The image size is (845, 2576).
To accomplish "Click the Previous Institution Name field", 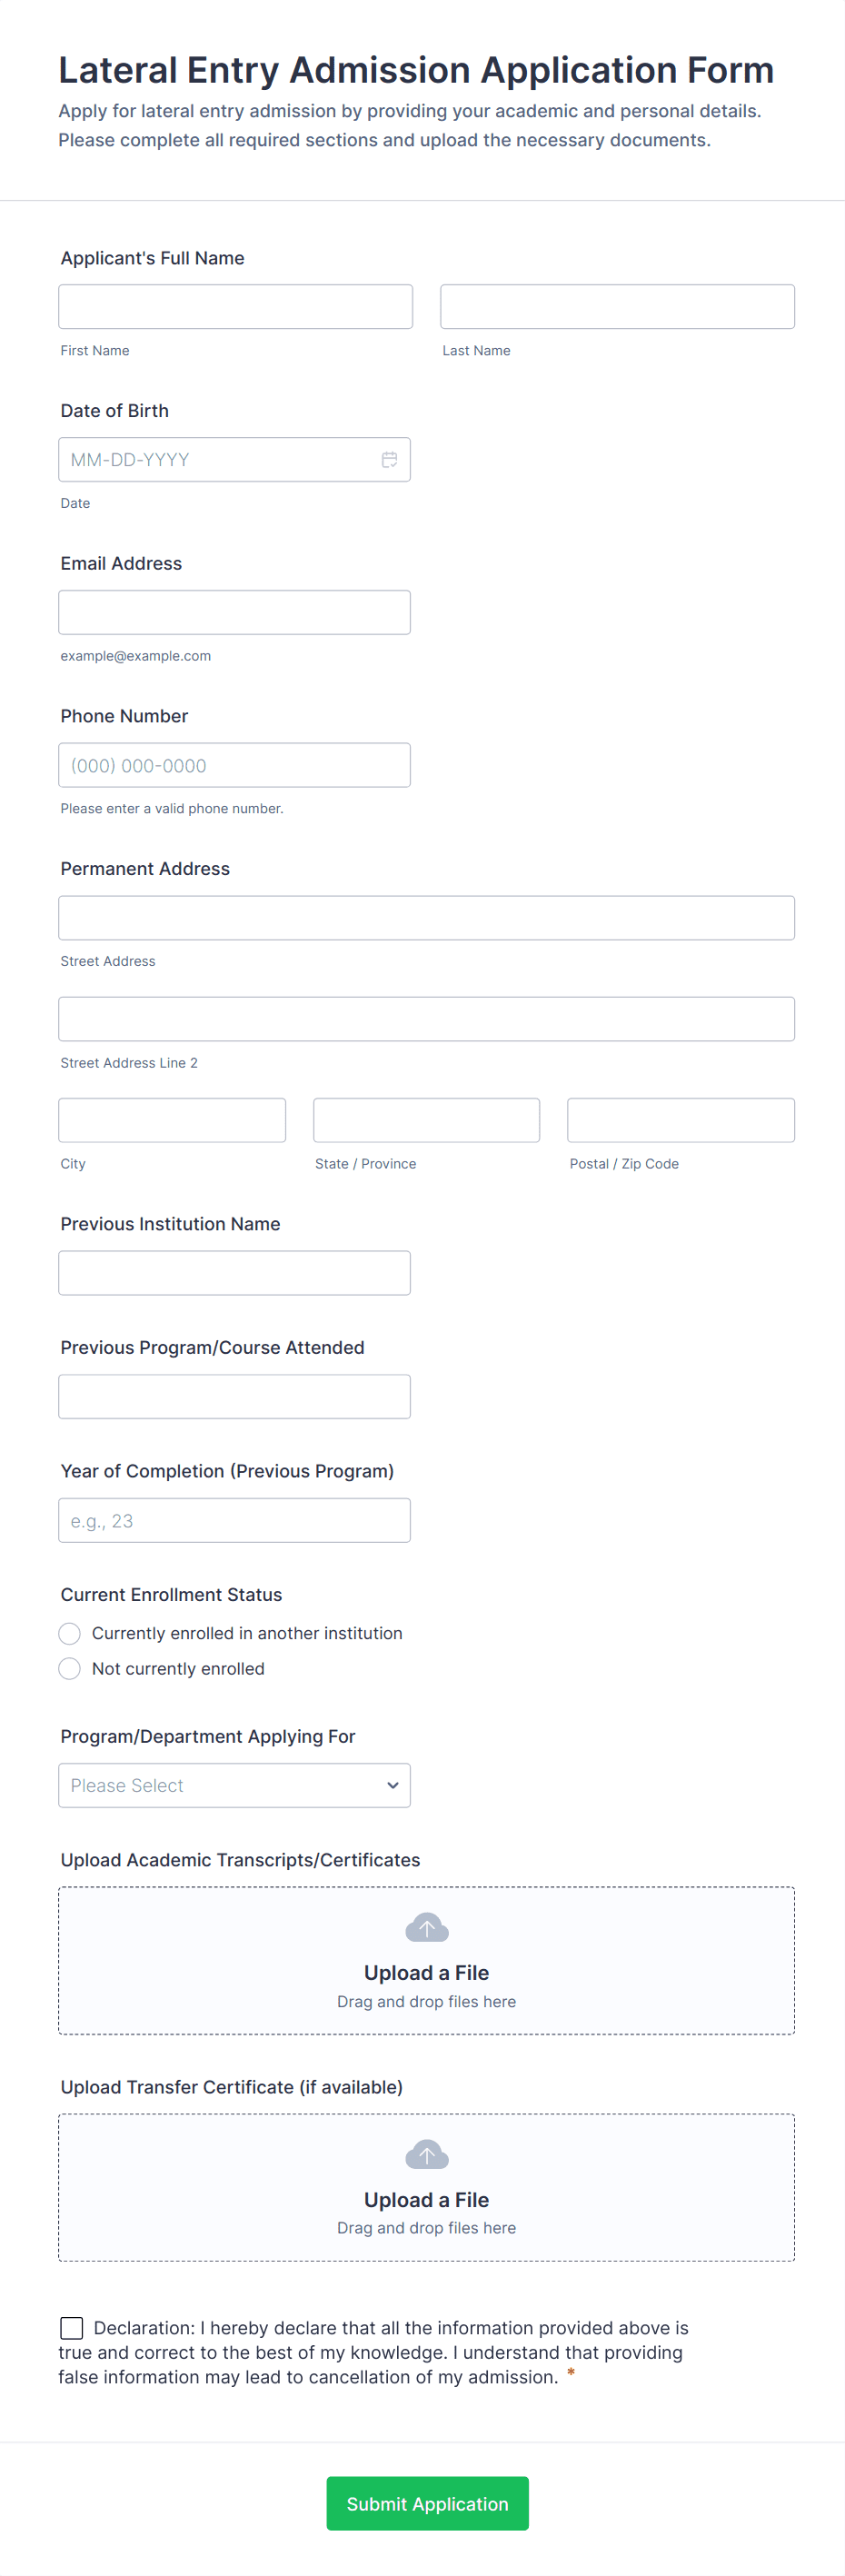I will (x=234, y=1273).
